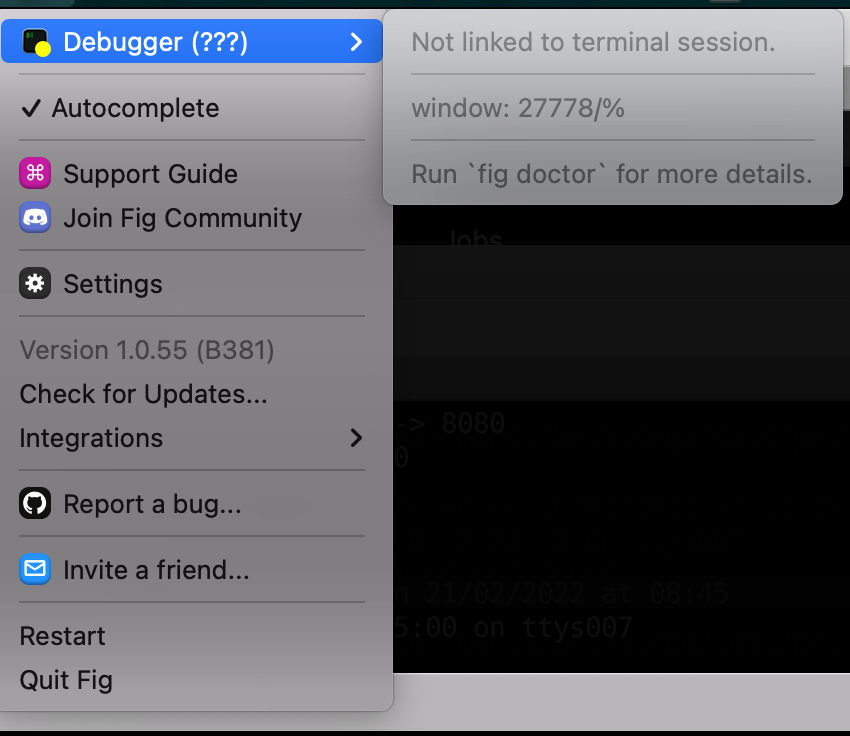This screenshot has height=736, width=850.
Task: Expand the Integrations submenu chevron
Action: tap(356, 438)
